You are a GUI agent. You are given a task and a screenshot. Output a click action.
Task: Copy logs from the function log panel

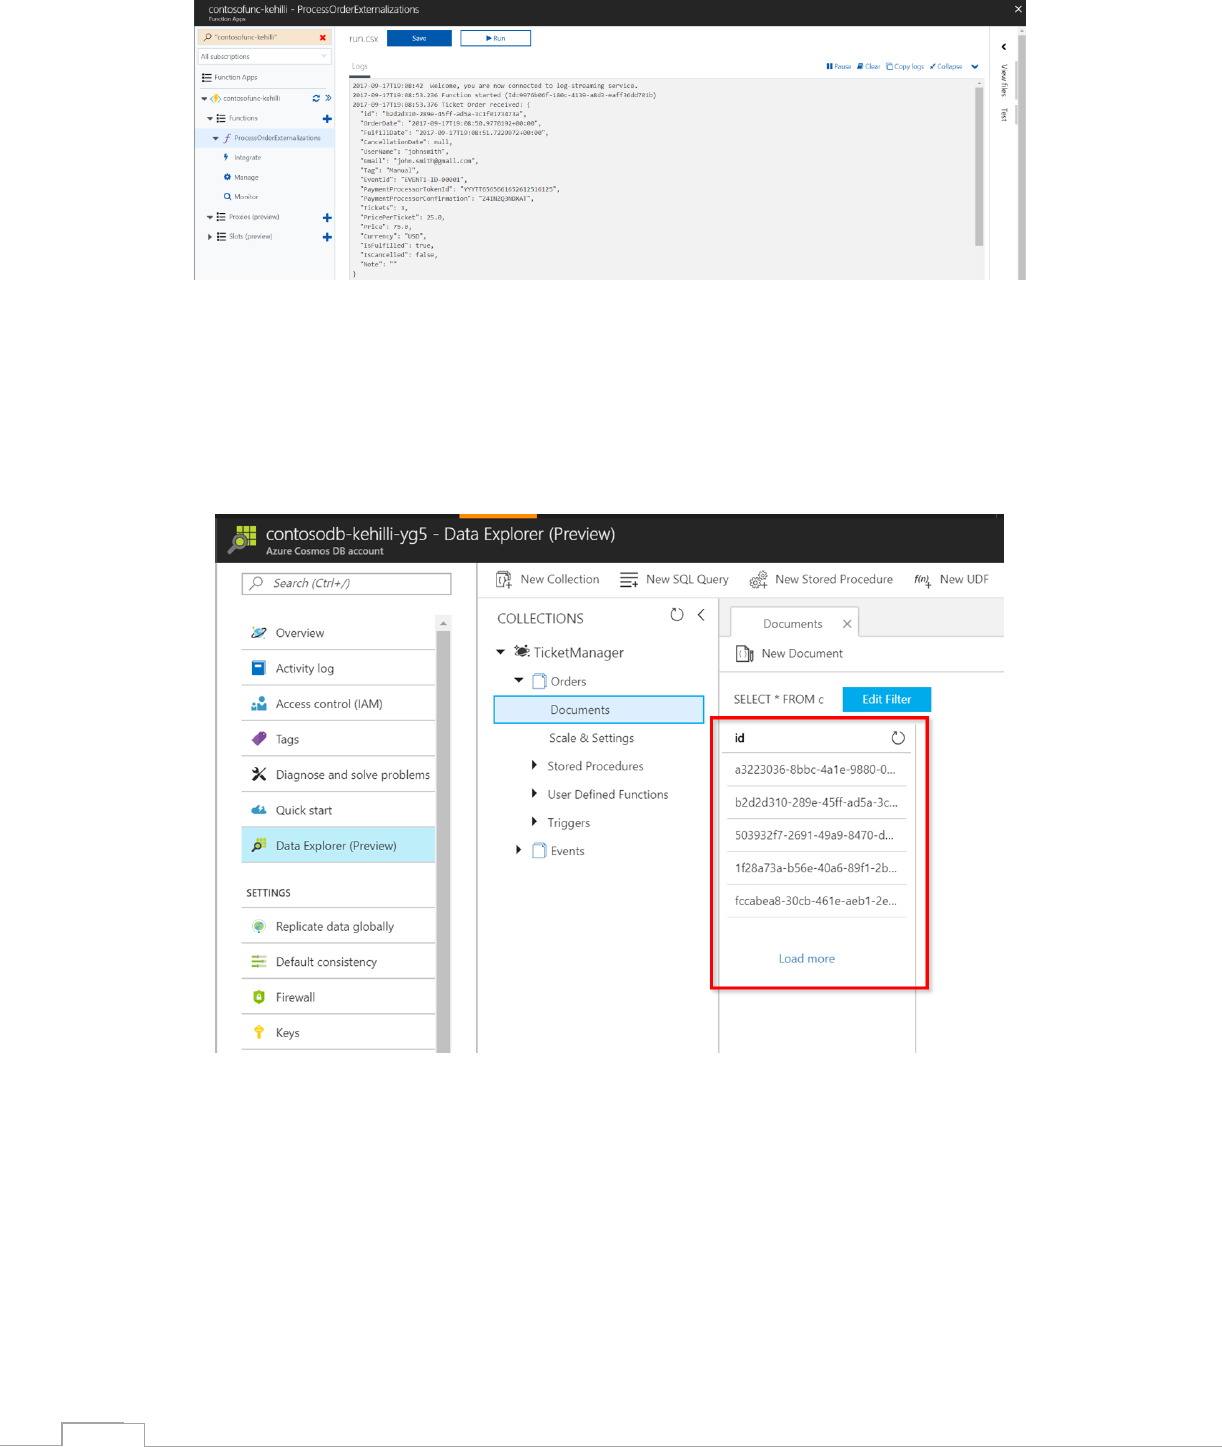click(905, 67)
